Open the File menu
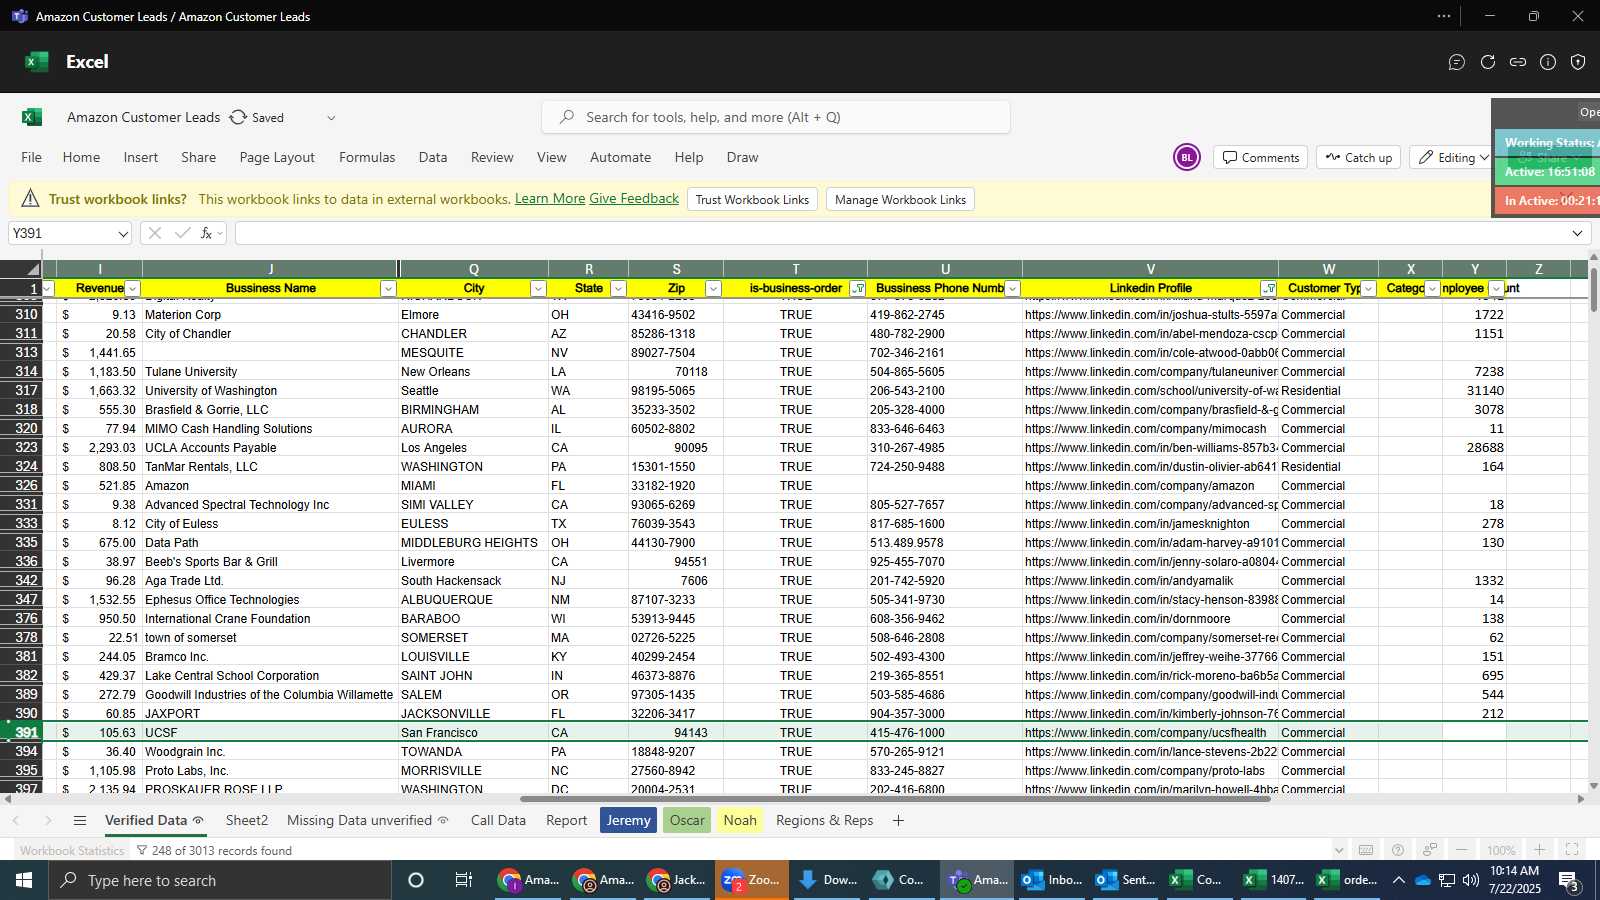 click(x=32, y=157)
